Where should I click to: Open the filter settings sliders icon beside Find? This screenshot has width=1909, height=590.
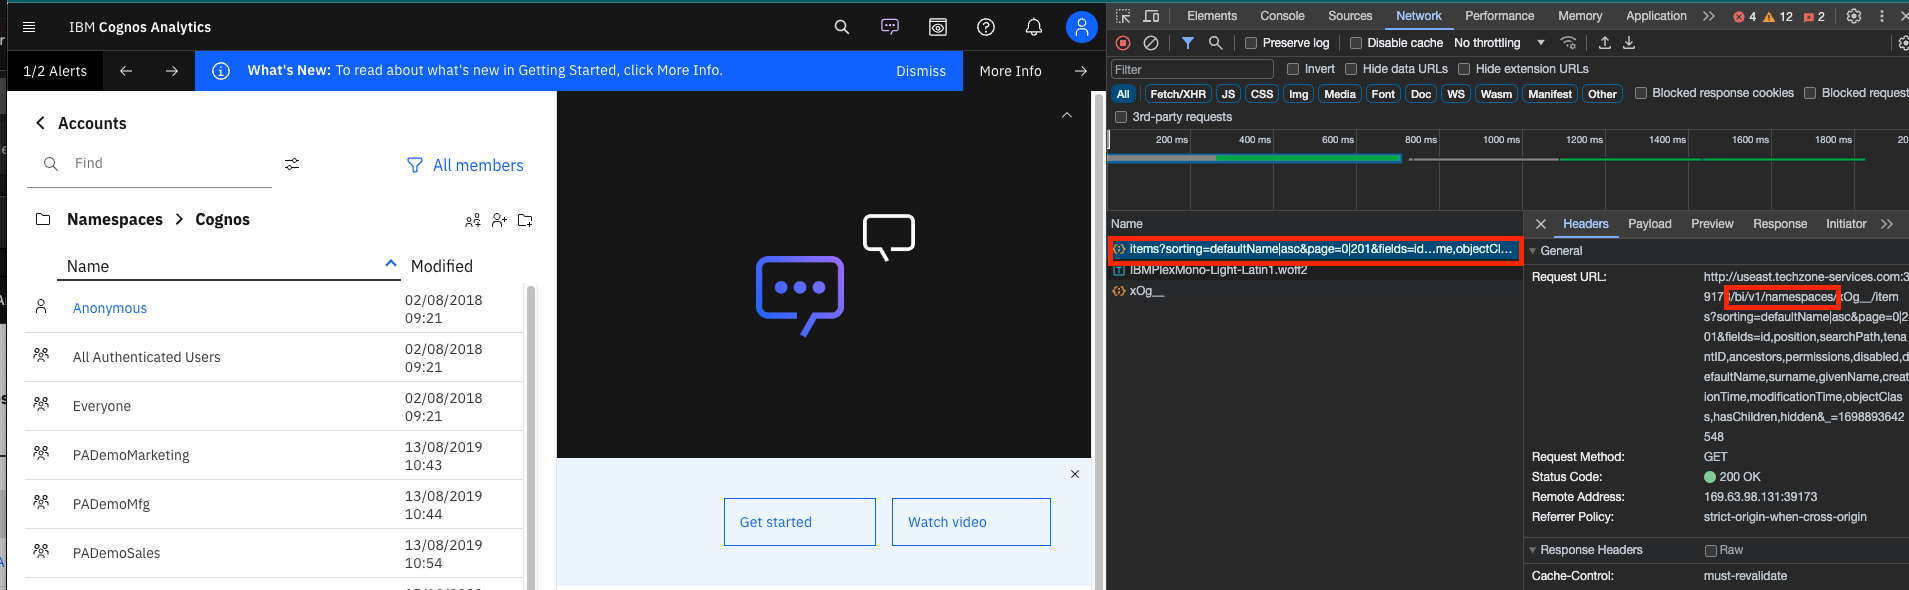click(292, 164)
